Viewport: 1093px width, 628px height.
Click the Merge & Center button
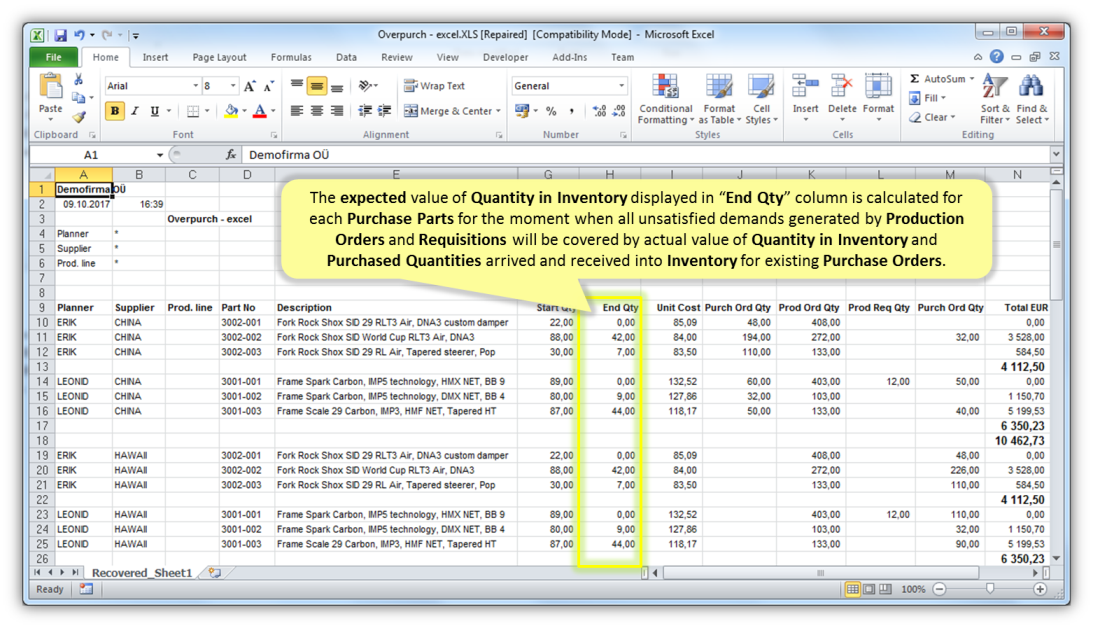tap(447, 111)
